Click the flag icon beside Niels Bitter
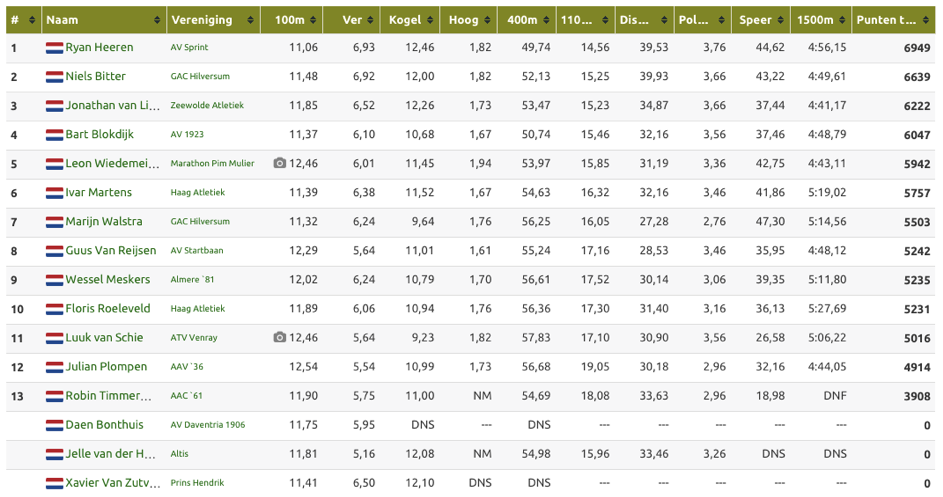This screenshot has height=497, width=943. click(x=54, y=76)
